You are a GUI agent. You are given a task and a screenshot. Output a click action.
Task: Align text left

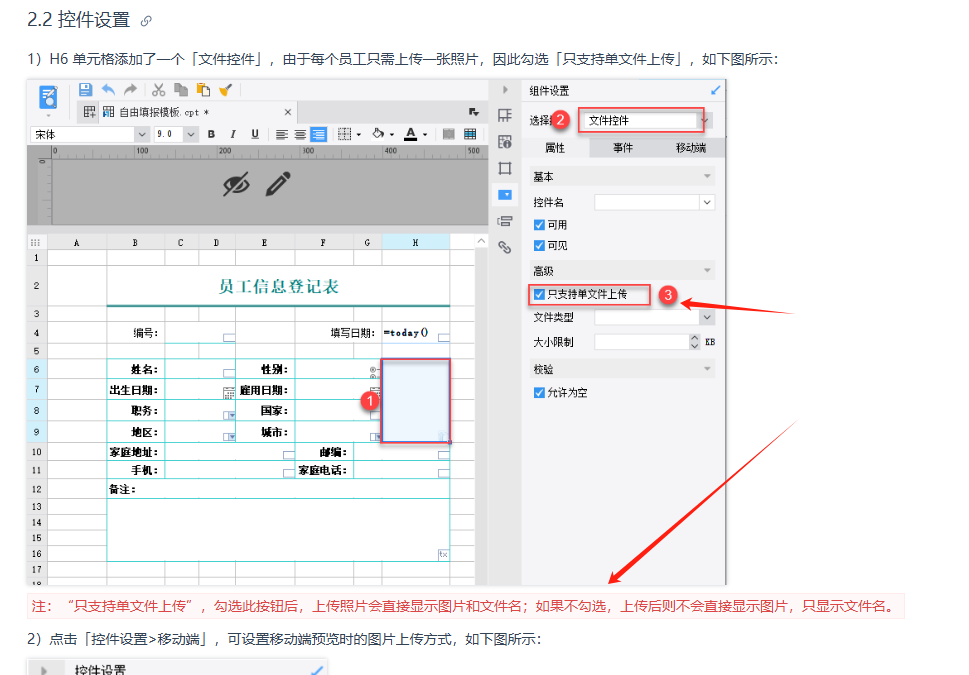(282, 134)
